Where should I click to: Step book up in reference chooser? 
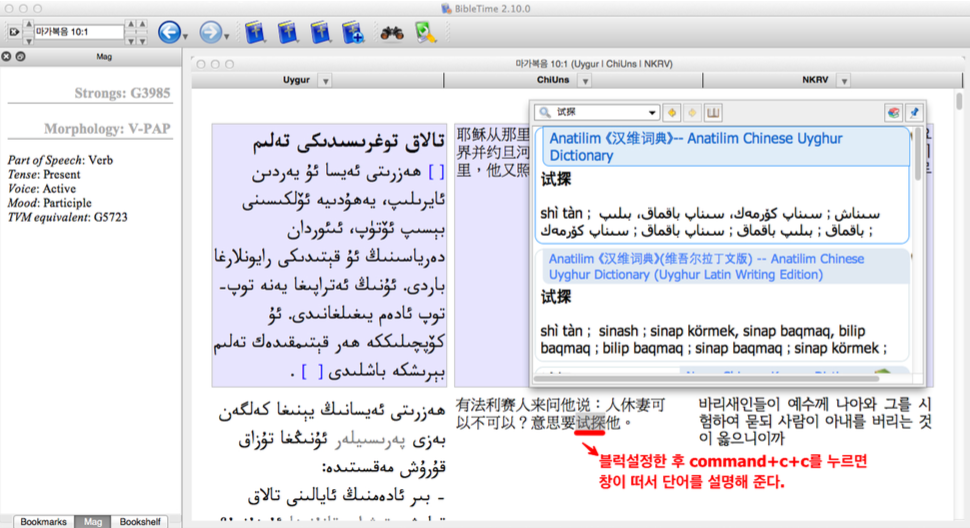point(28,24)
